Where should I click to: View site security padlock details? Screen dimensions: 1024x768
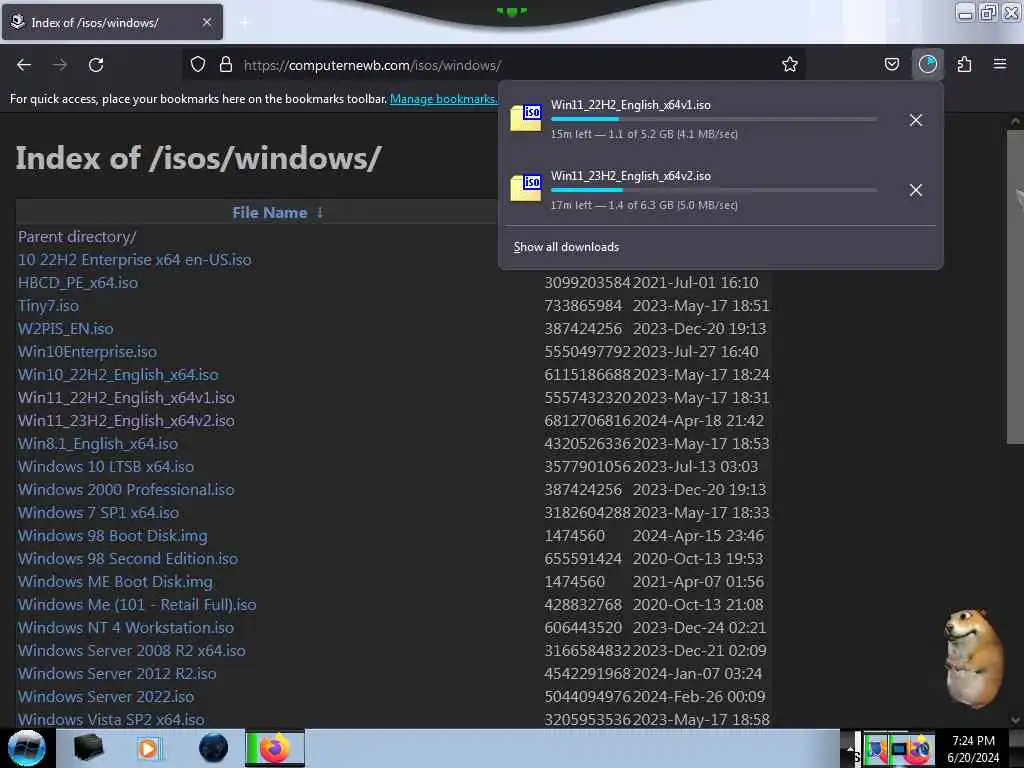[x=226, y=64]
